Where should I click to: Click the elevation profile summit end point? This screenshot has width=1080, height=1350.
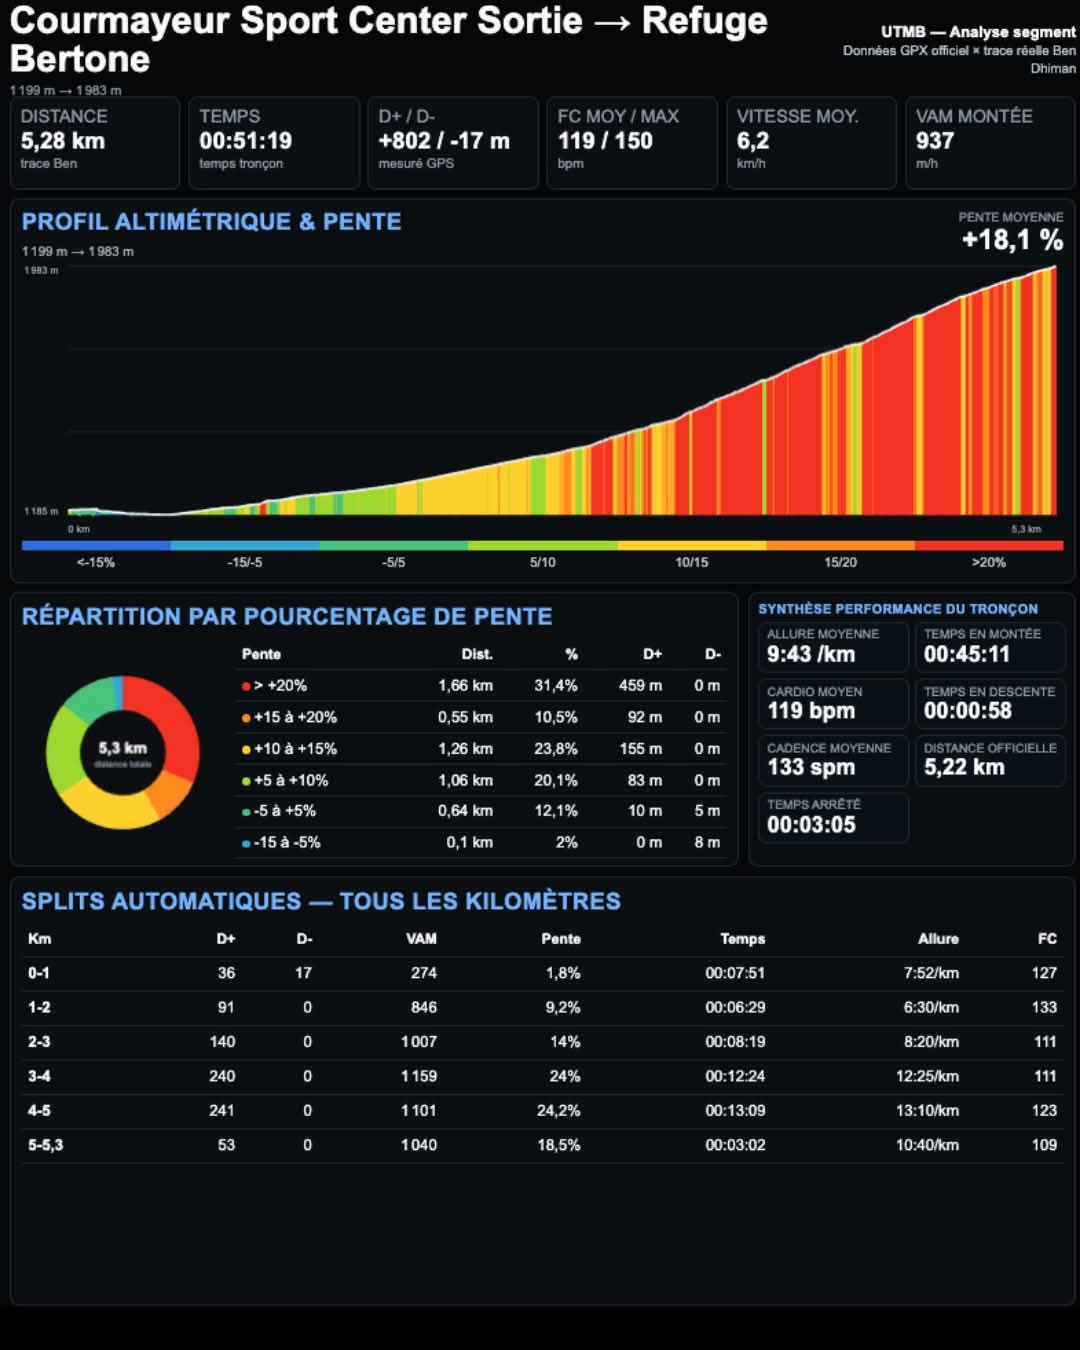pyautogui.click(x=1055, y=267)
